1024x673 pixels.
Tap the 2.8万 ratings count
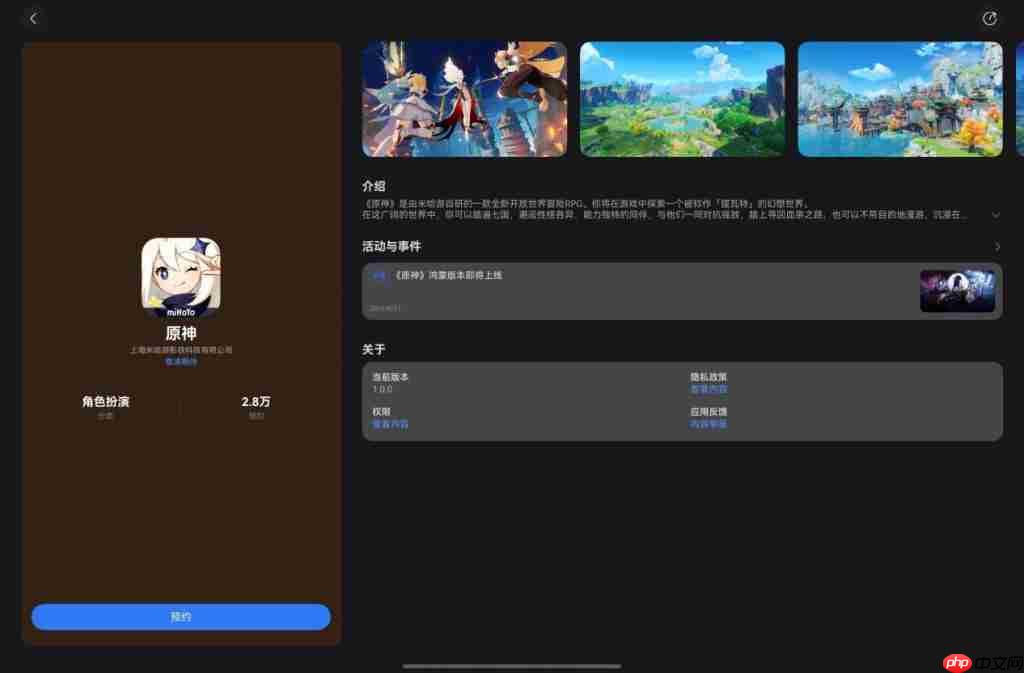[256, 401]
